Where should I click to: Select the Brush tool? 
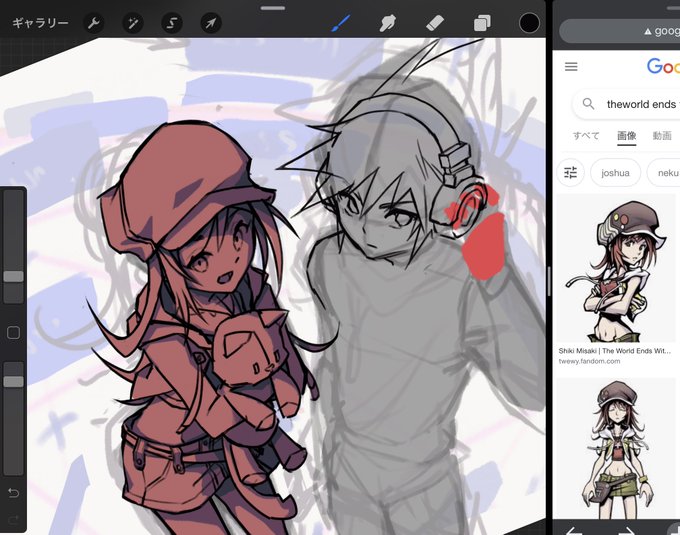tap(341, 23)
